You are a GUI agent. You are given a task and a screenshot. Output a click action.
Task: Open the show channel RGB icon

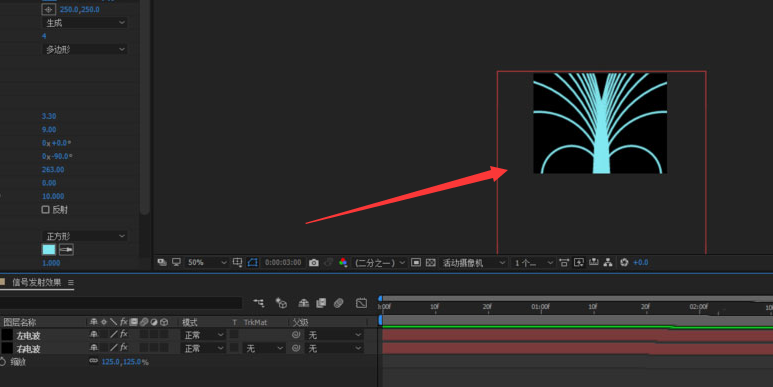(343, 263)
